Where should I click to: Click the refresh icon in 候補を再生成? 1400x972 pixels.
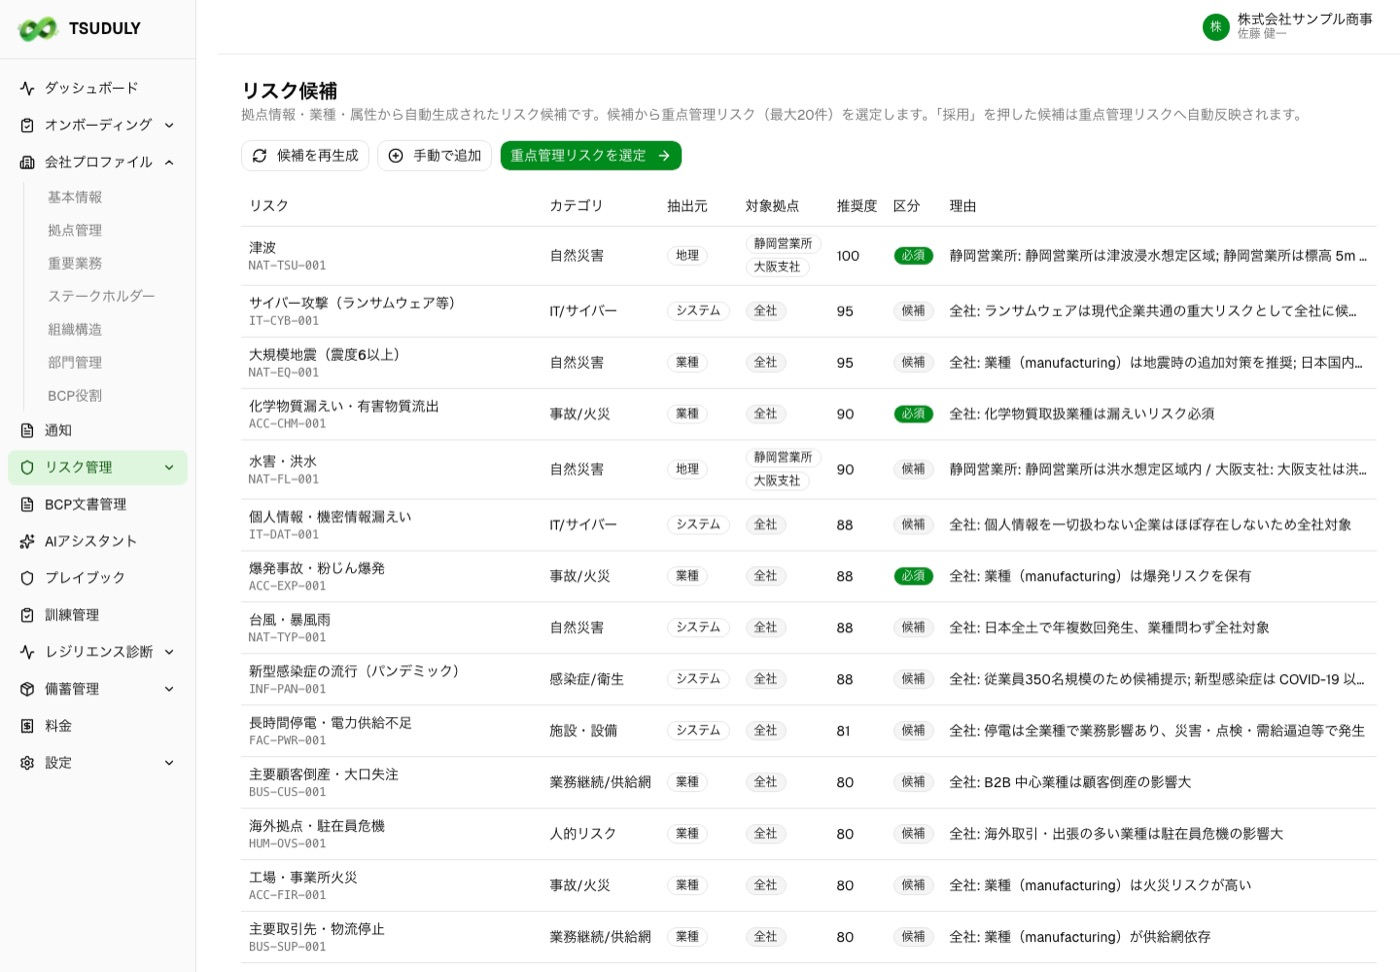click(x=260, y=156)
